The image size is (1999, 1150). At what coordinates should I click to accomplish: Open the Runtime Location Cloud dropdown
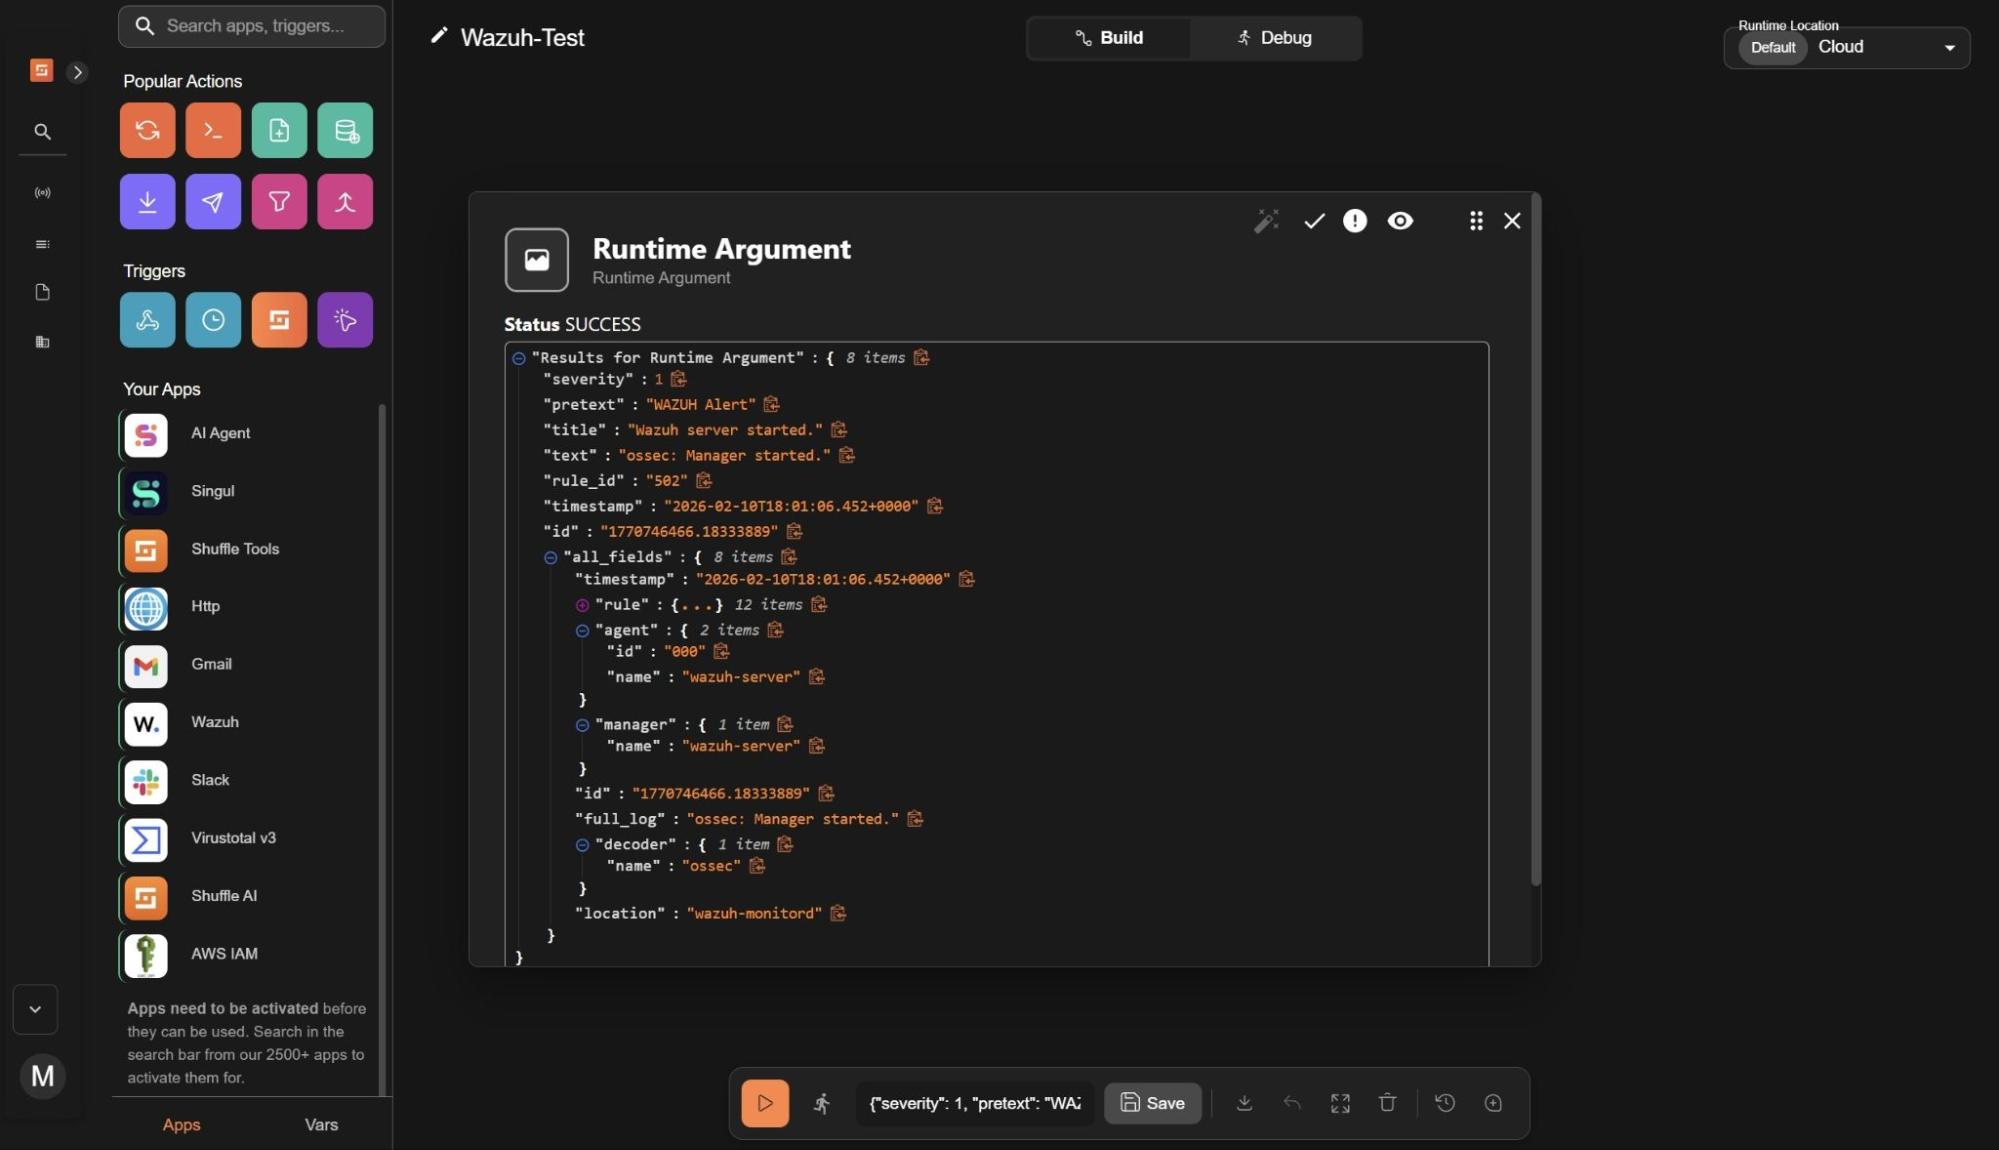(x=1948, y=47)
